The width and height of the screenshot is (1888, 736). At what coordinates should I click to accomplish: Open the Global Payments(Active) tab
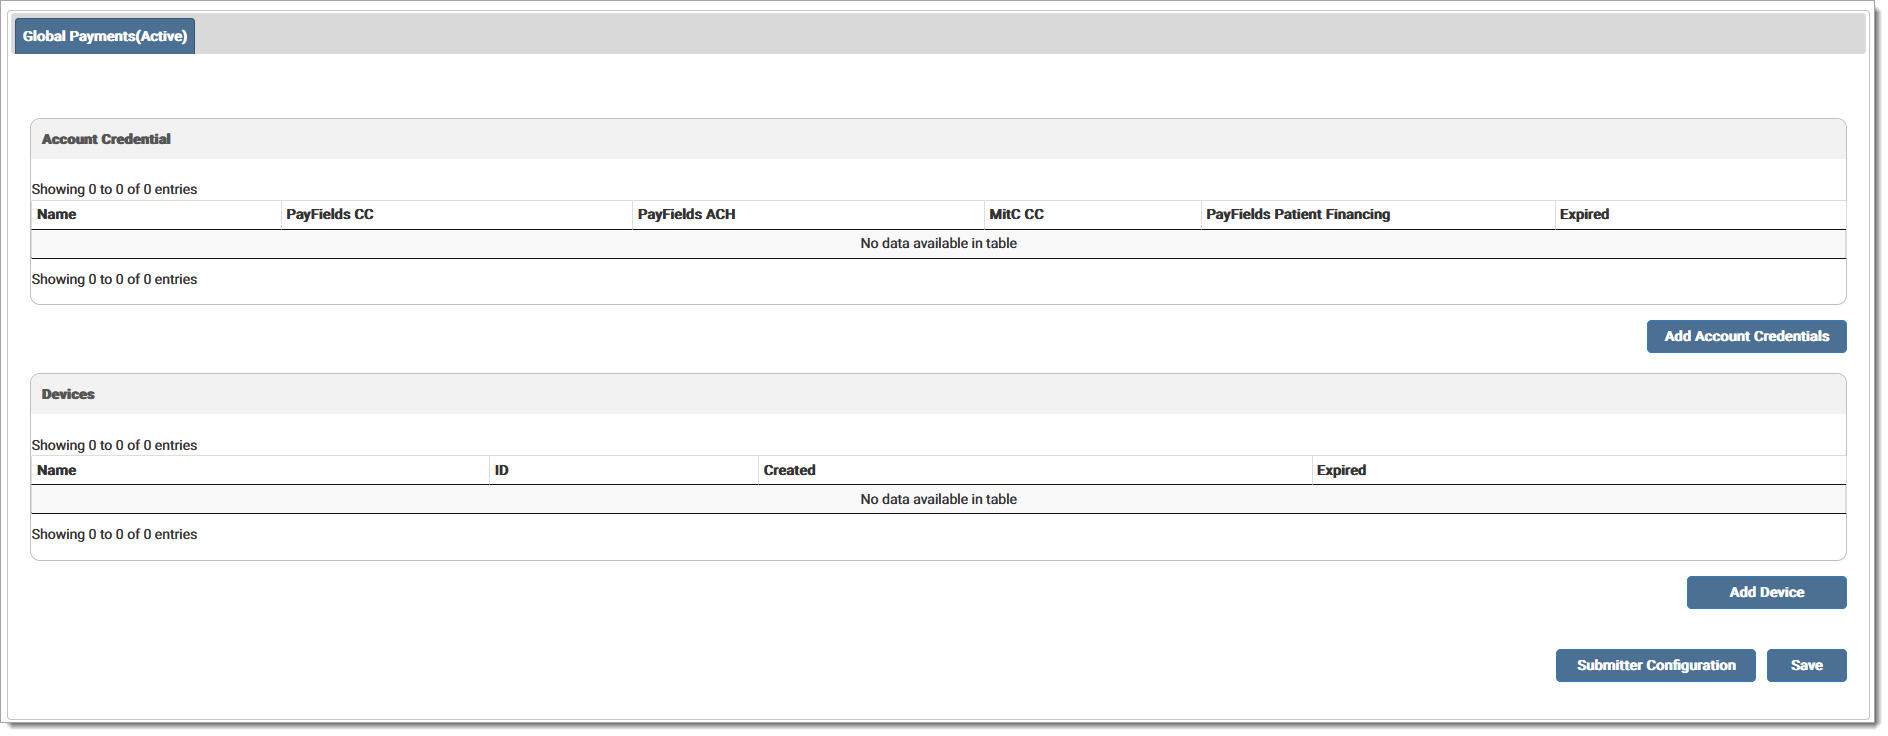click(x=105, y=36)
